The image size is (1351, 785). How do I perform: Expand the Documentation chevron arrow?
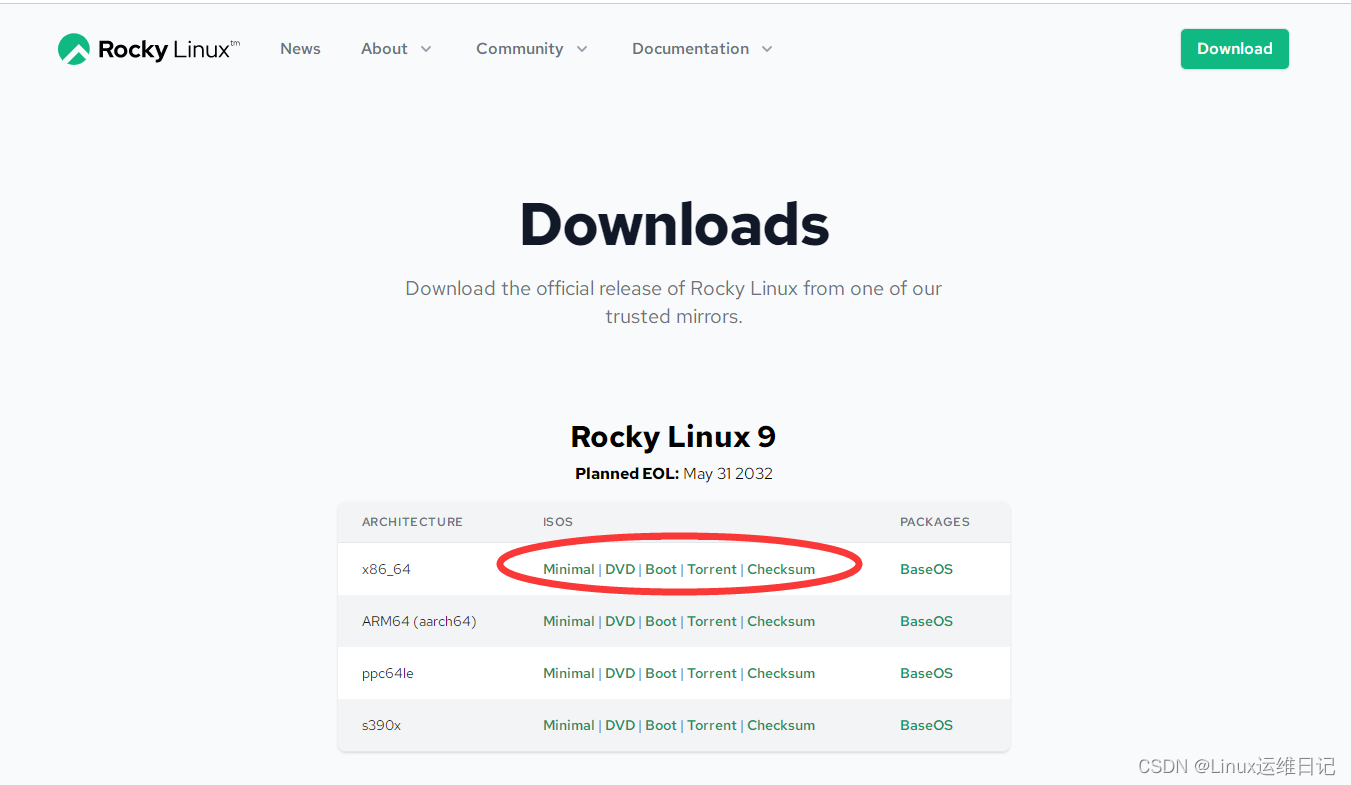click(x=767, y=49)
